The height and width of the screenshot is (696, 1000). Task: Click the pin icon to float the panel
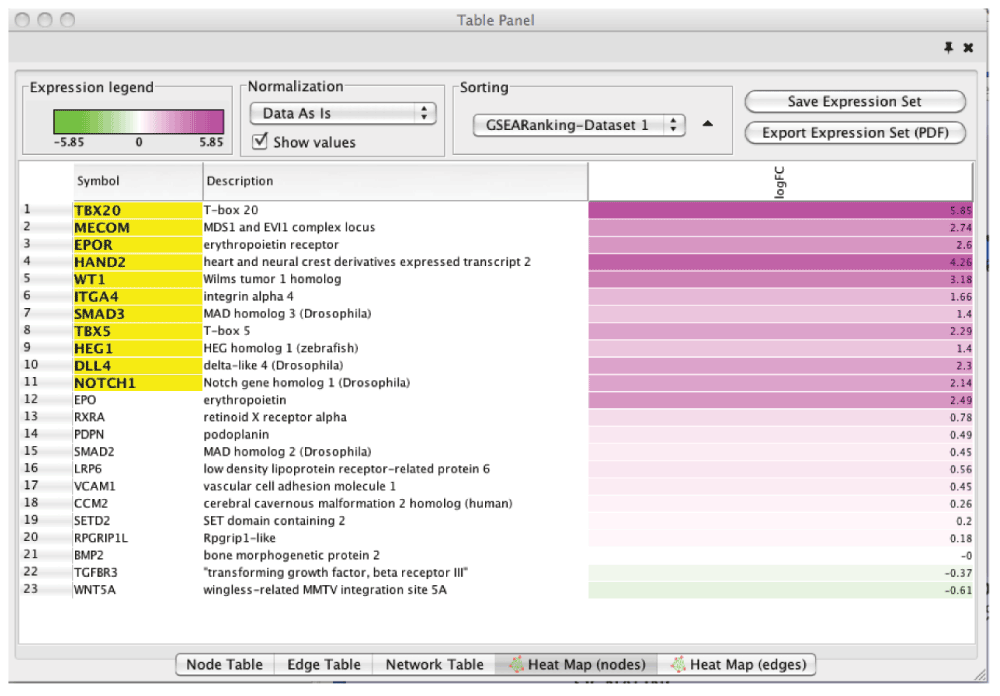click(948, 47)
